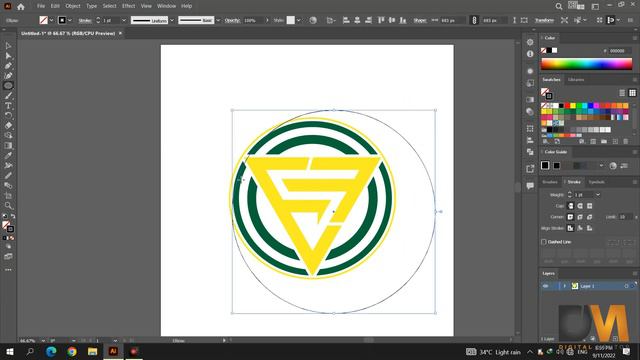Click horizontal align left icon
This screenshot has height=360, width=640.
346,20
